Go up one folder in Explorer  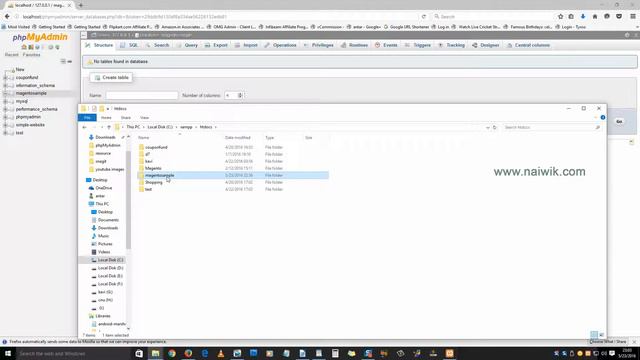click(109, 127)
